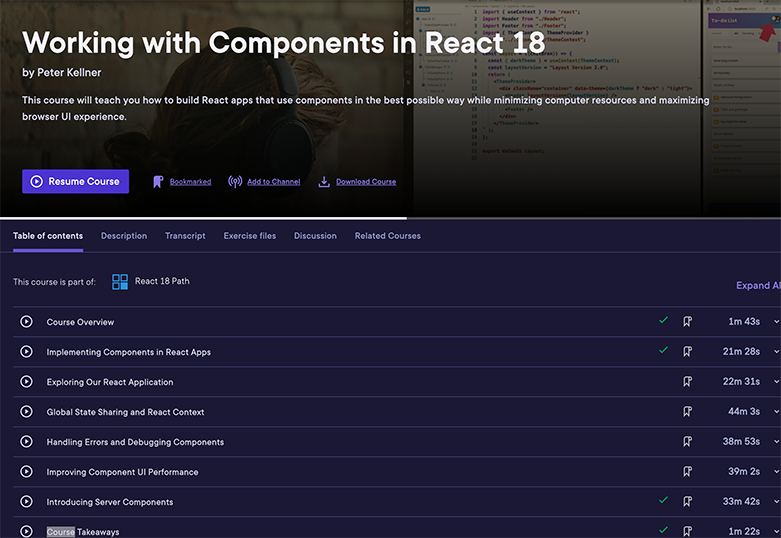The width and height of the screenshot is (781, 538).
Task: Click the Add to Channel broadcast icon
Action: coord(235,182)
